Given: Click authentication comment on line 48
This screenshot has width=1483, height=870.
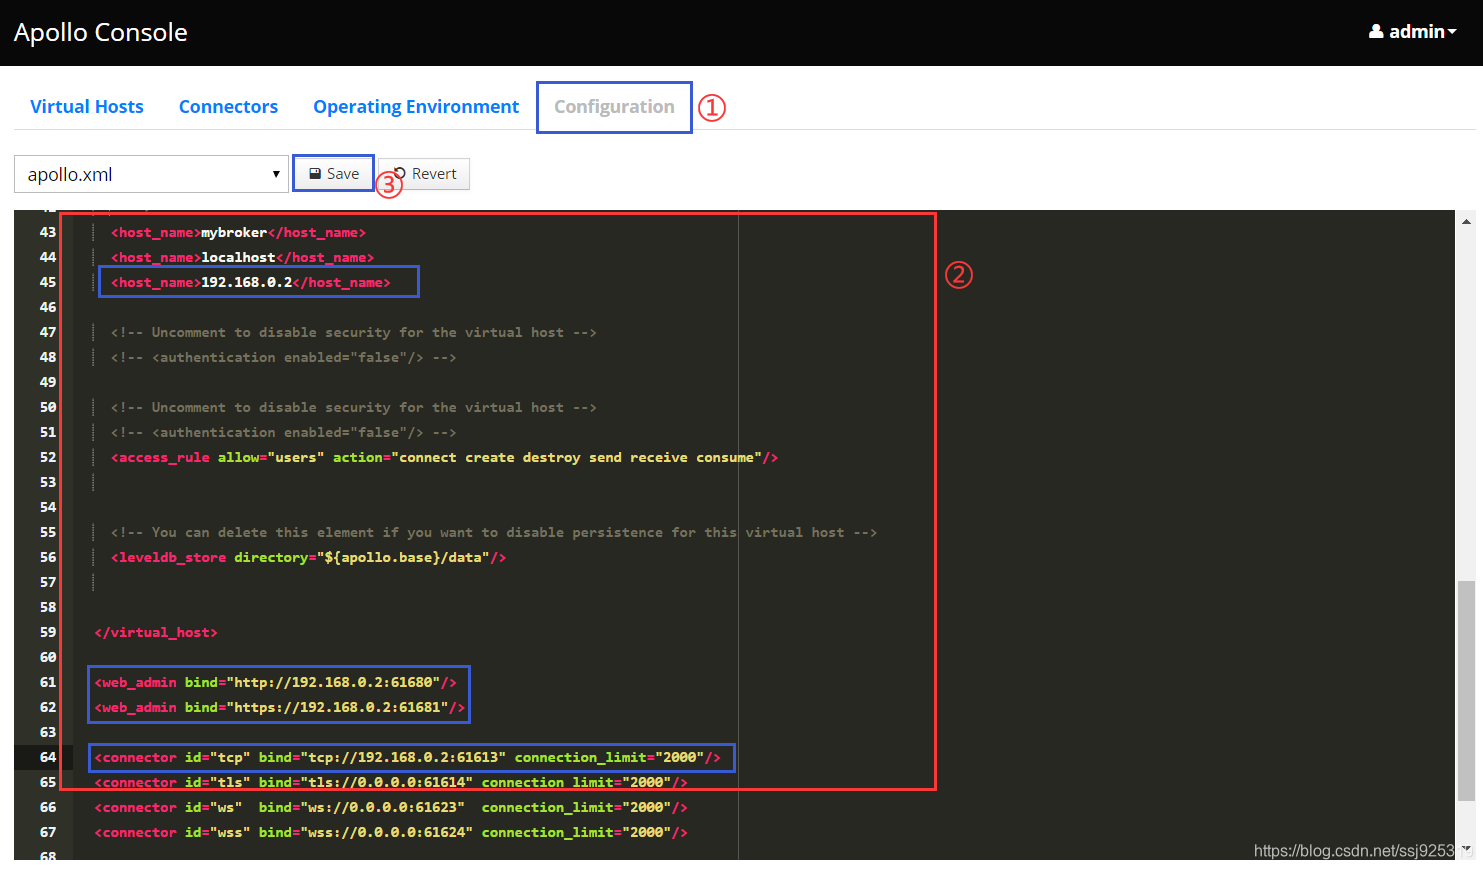Looking at the screenshot, I should pos(284,357).
